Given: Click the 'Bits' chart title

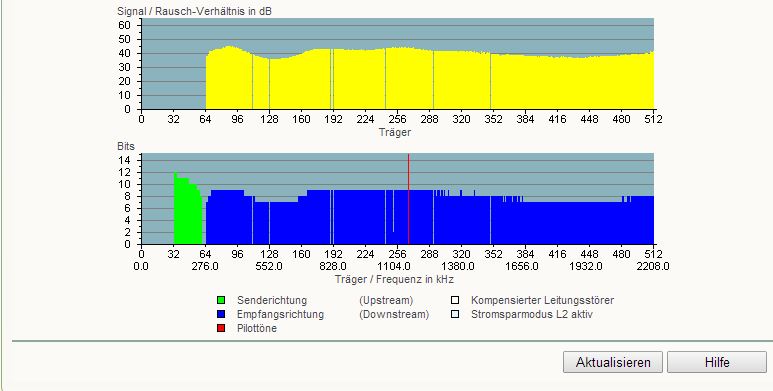Looking at the screenshot, I should click(x=126, y=146).
